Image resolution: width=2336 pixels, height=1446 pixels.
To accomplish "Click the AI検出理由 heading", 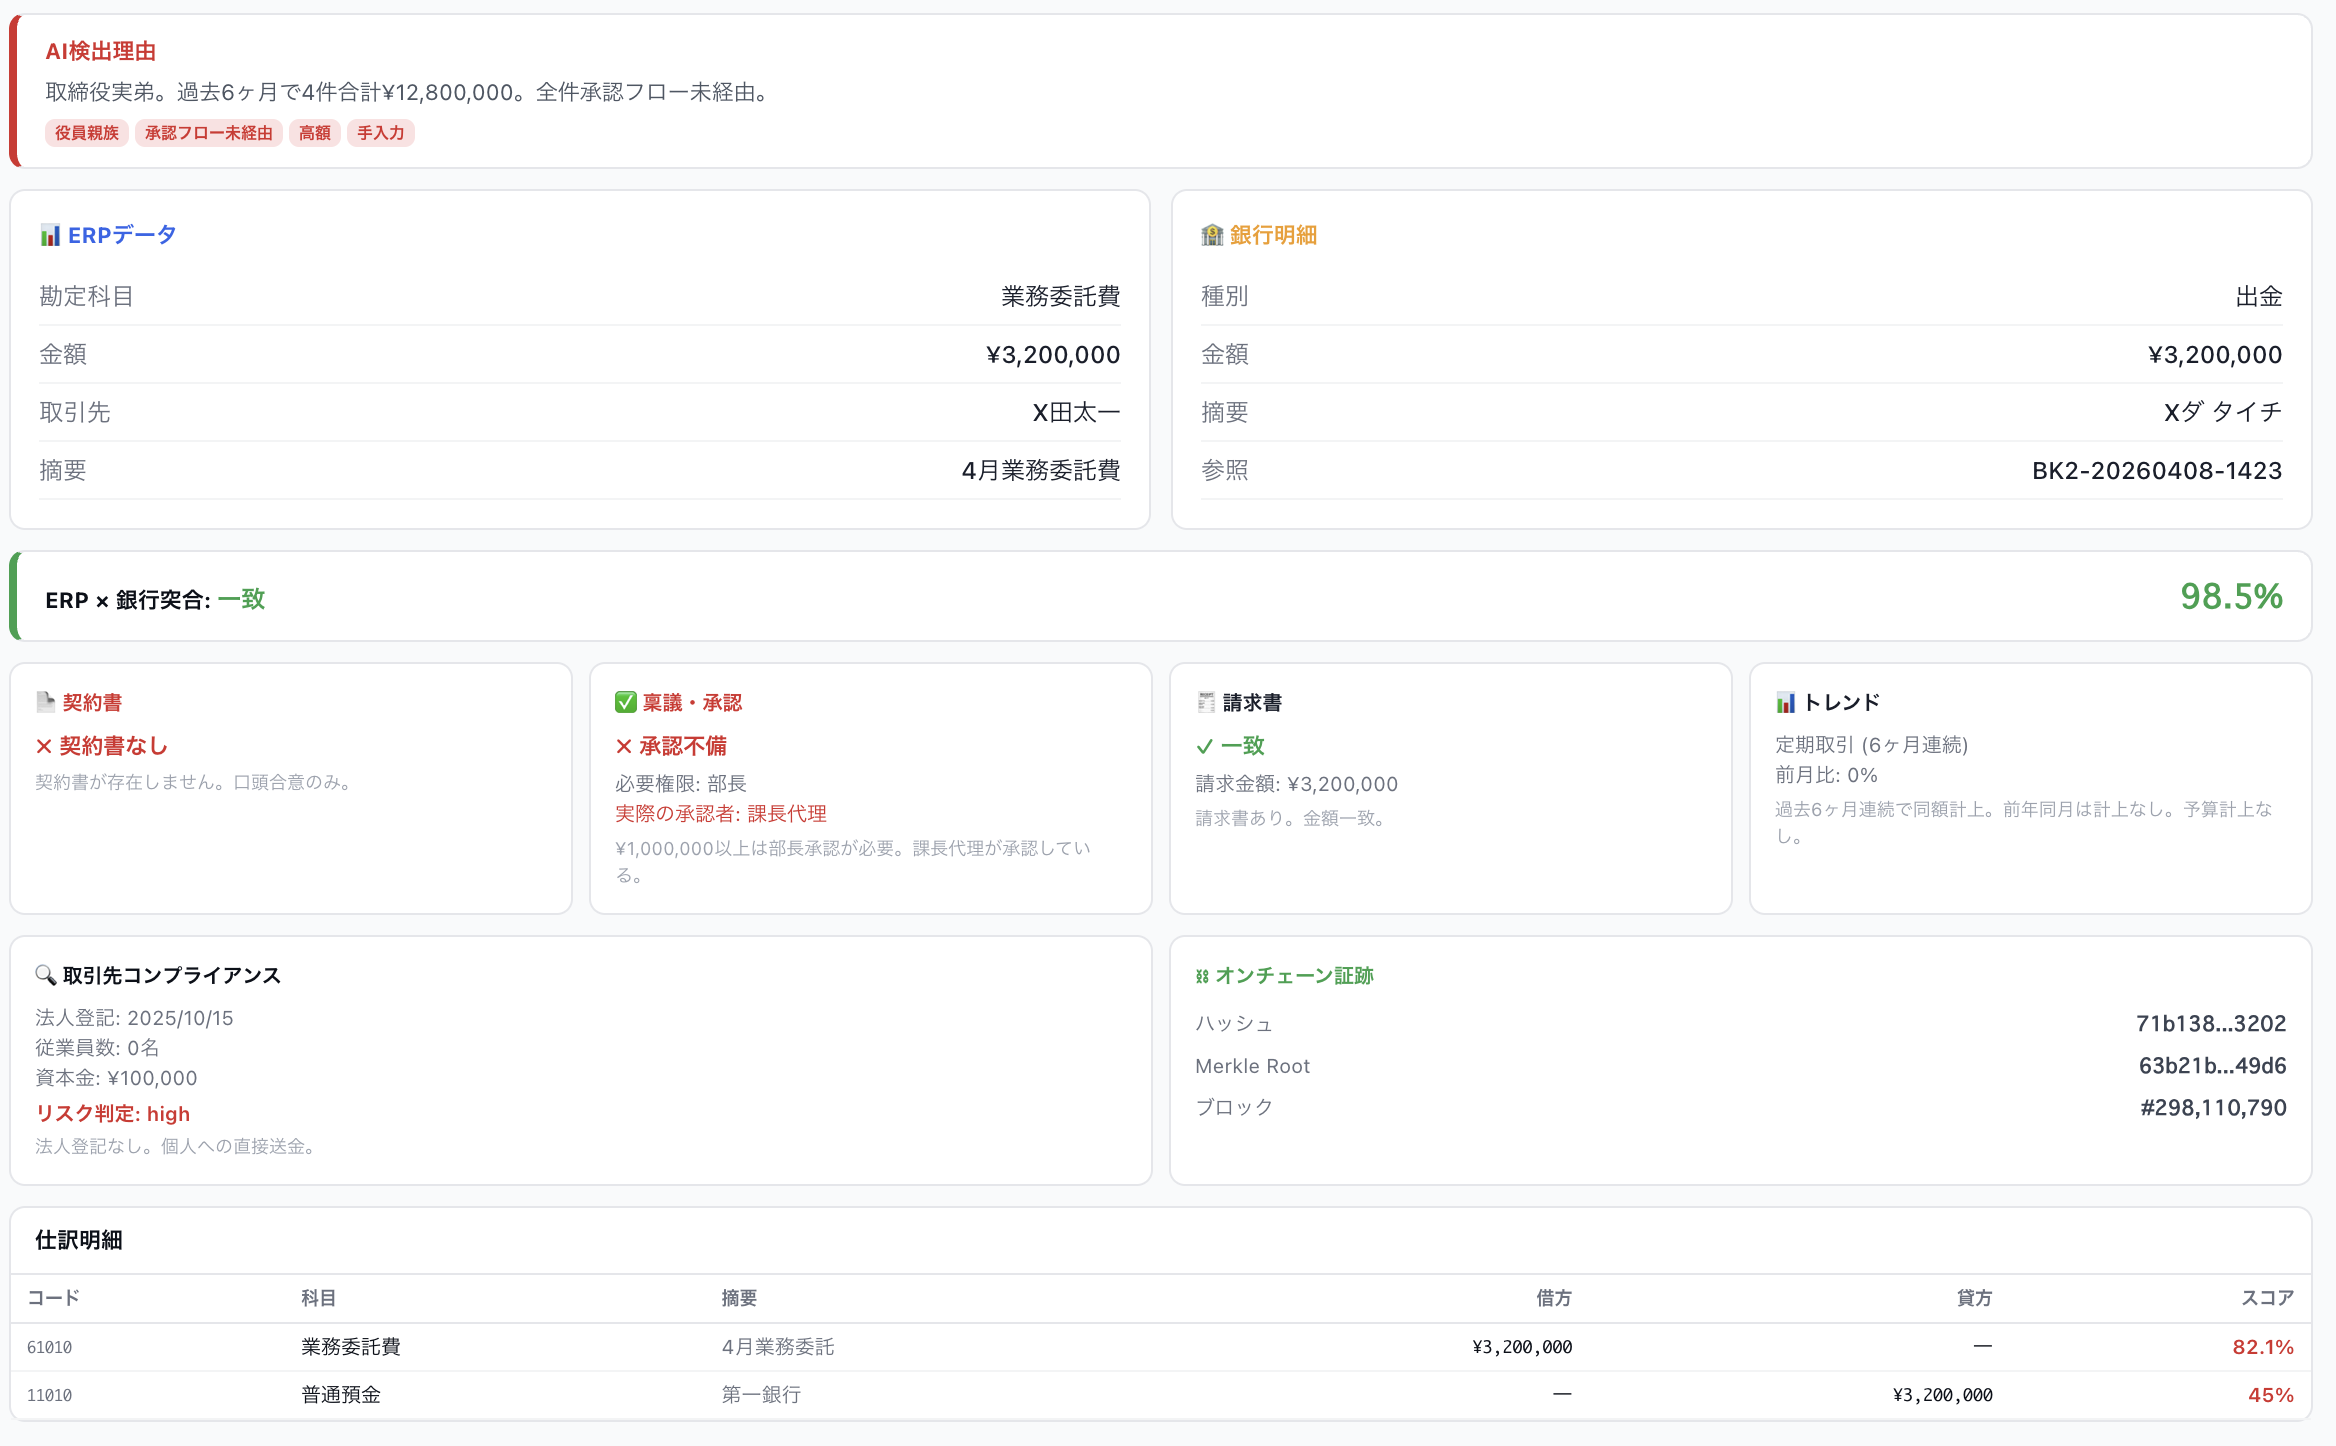I will (101, 51).
